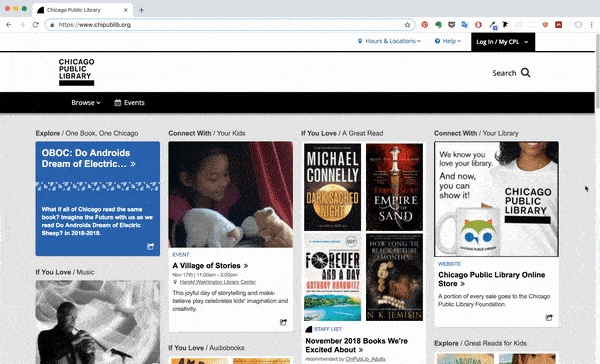The image size is (600, 364).
Task: Open Chicago Public Library Online Store link
Action: point(491,279)
